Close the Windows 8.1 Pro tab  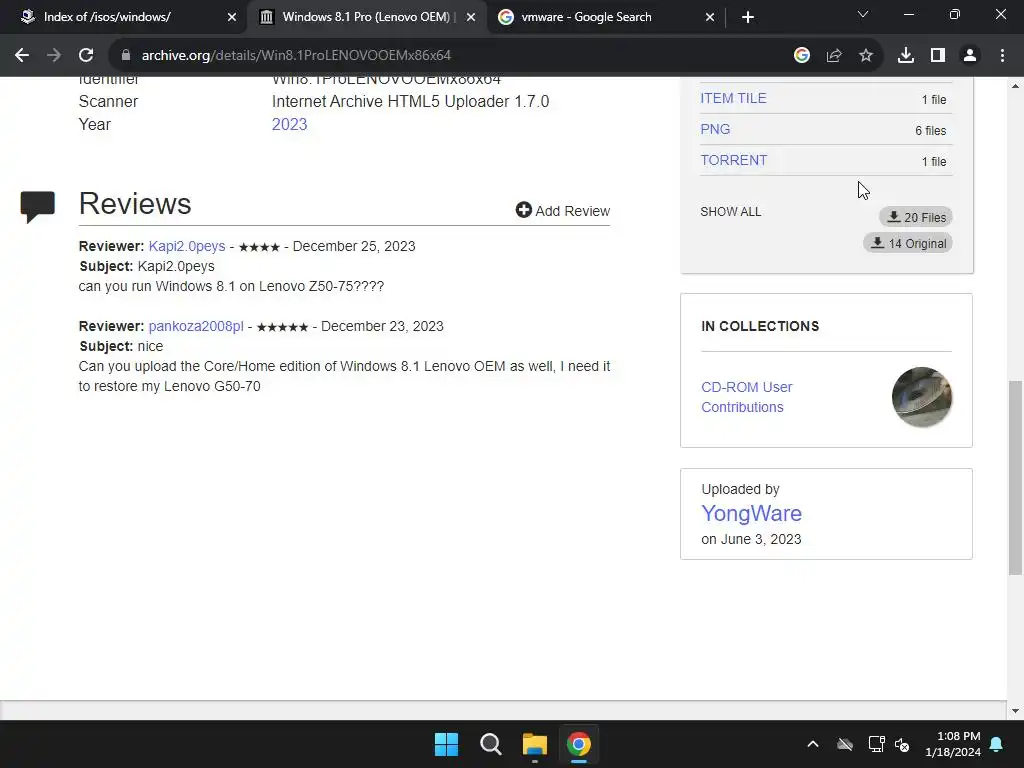(x=471, y=17)
